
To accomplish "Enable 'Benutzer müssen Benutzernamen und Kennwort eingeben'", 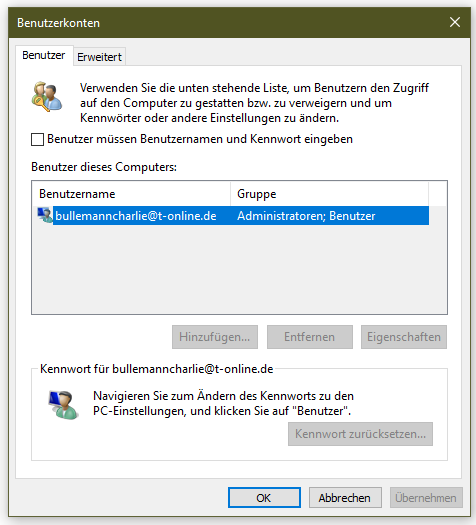I will [37, 139].
